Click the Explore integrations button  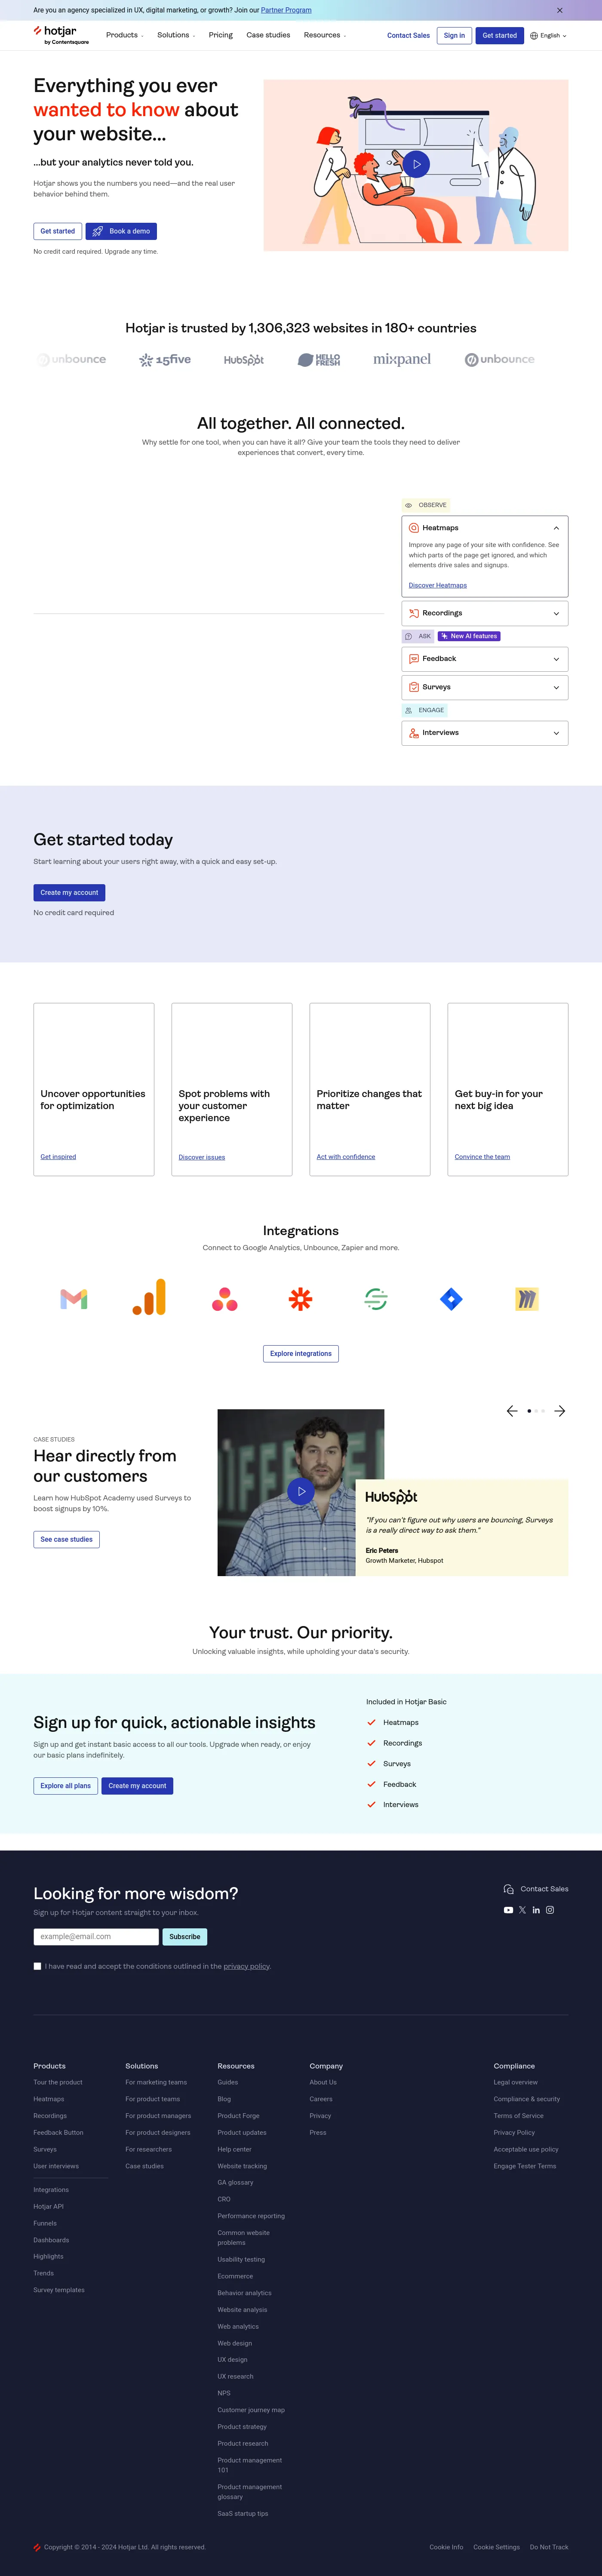pyautogui.click(x=301, y=1354)
